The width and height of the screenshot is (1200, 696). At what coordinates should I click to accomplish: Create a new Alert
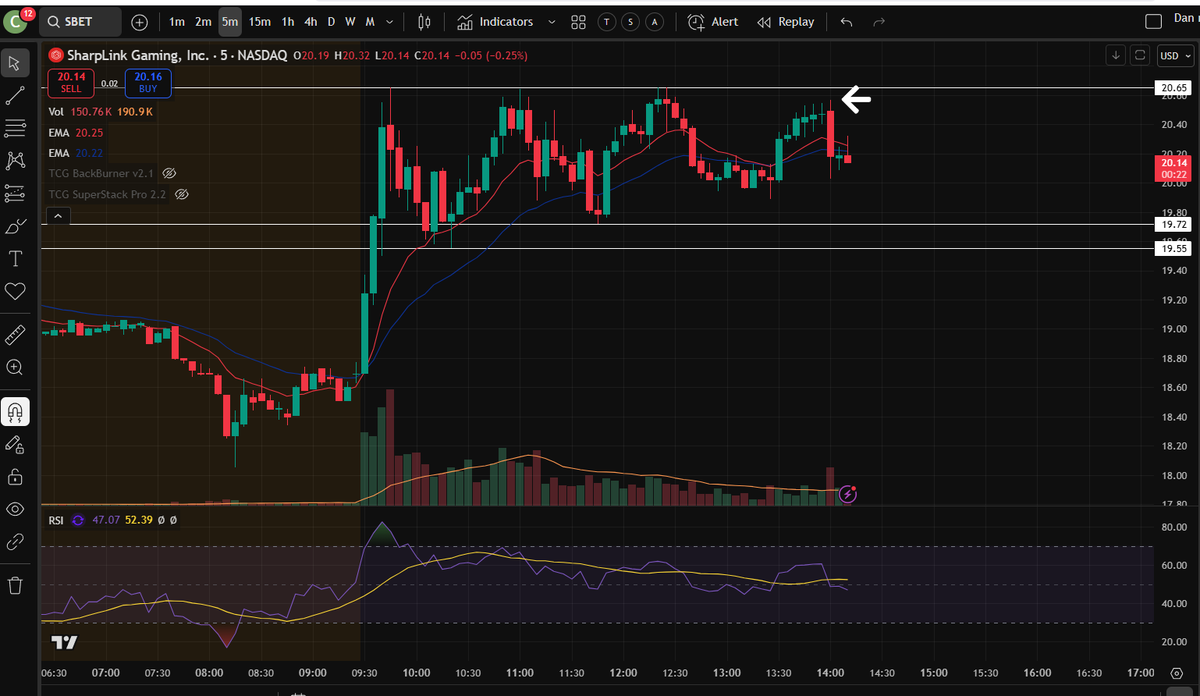[713, 21]
